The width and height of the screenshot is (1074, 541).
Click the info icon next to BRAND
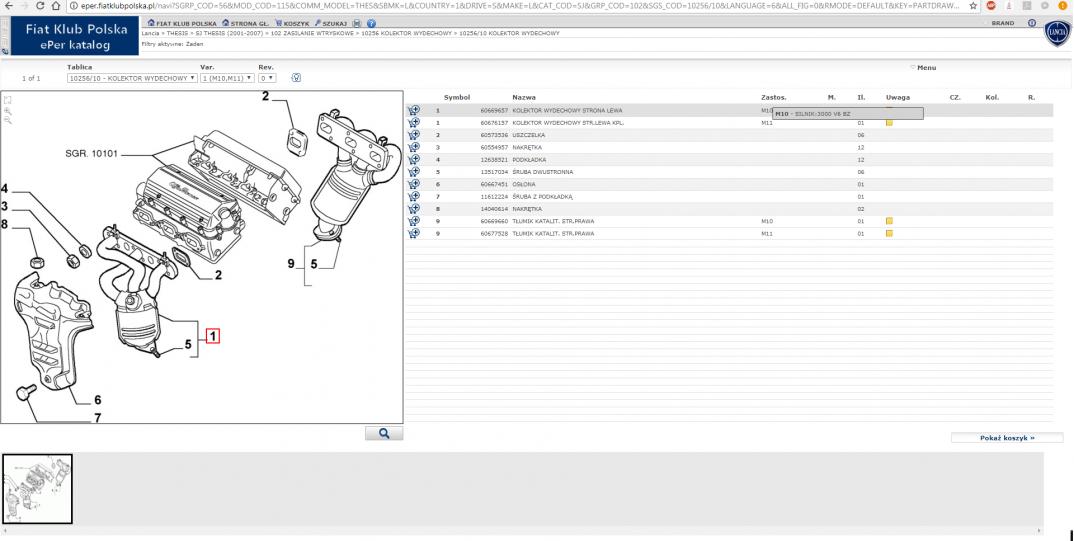[x=1032, y=23]
